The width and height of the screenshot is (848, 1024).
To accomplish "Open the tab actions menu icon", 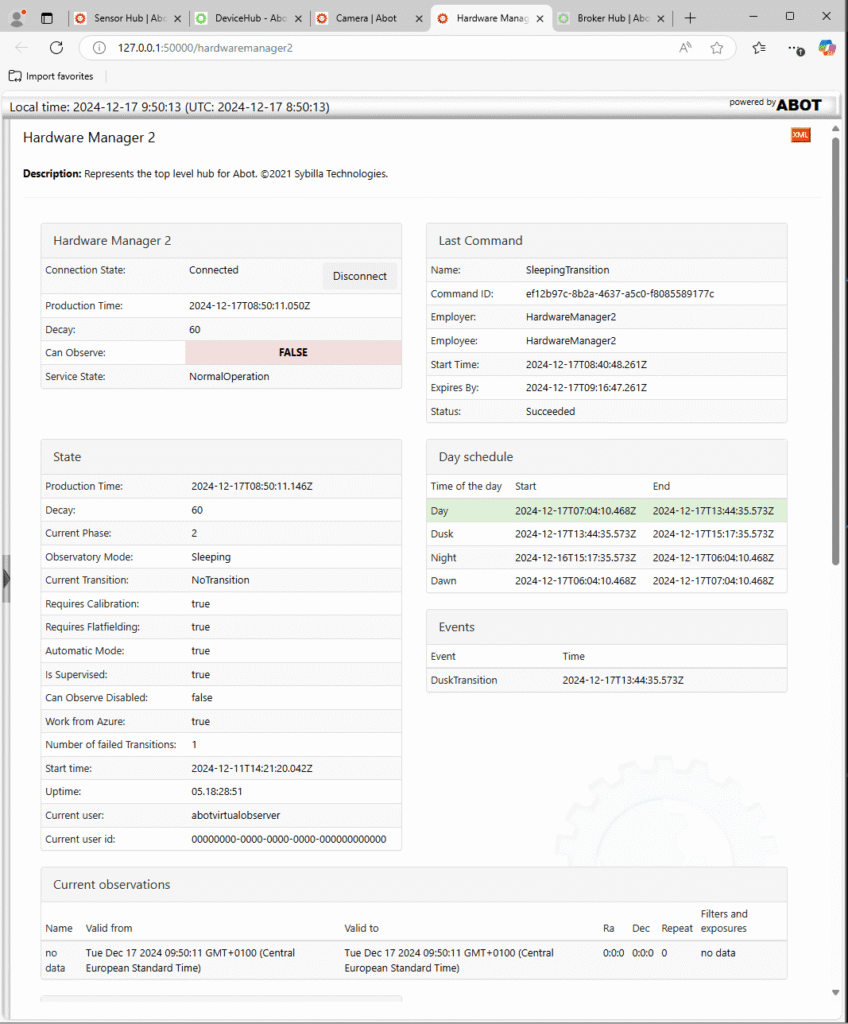I will [x=47, y=18].
